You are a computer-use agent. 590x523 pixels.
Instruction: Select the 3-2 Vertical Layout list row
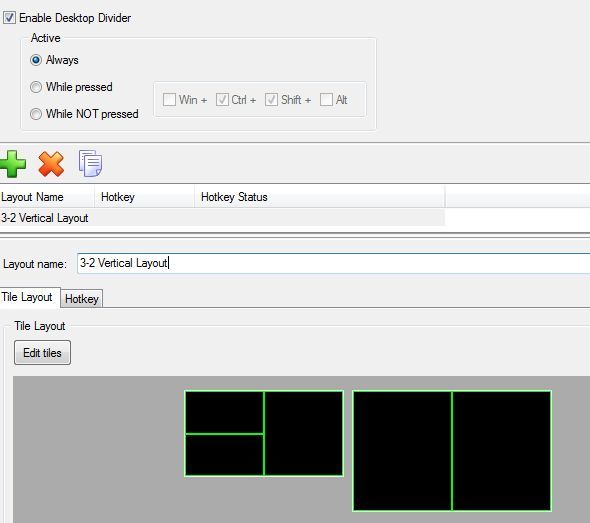pos(222,218)
